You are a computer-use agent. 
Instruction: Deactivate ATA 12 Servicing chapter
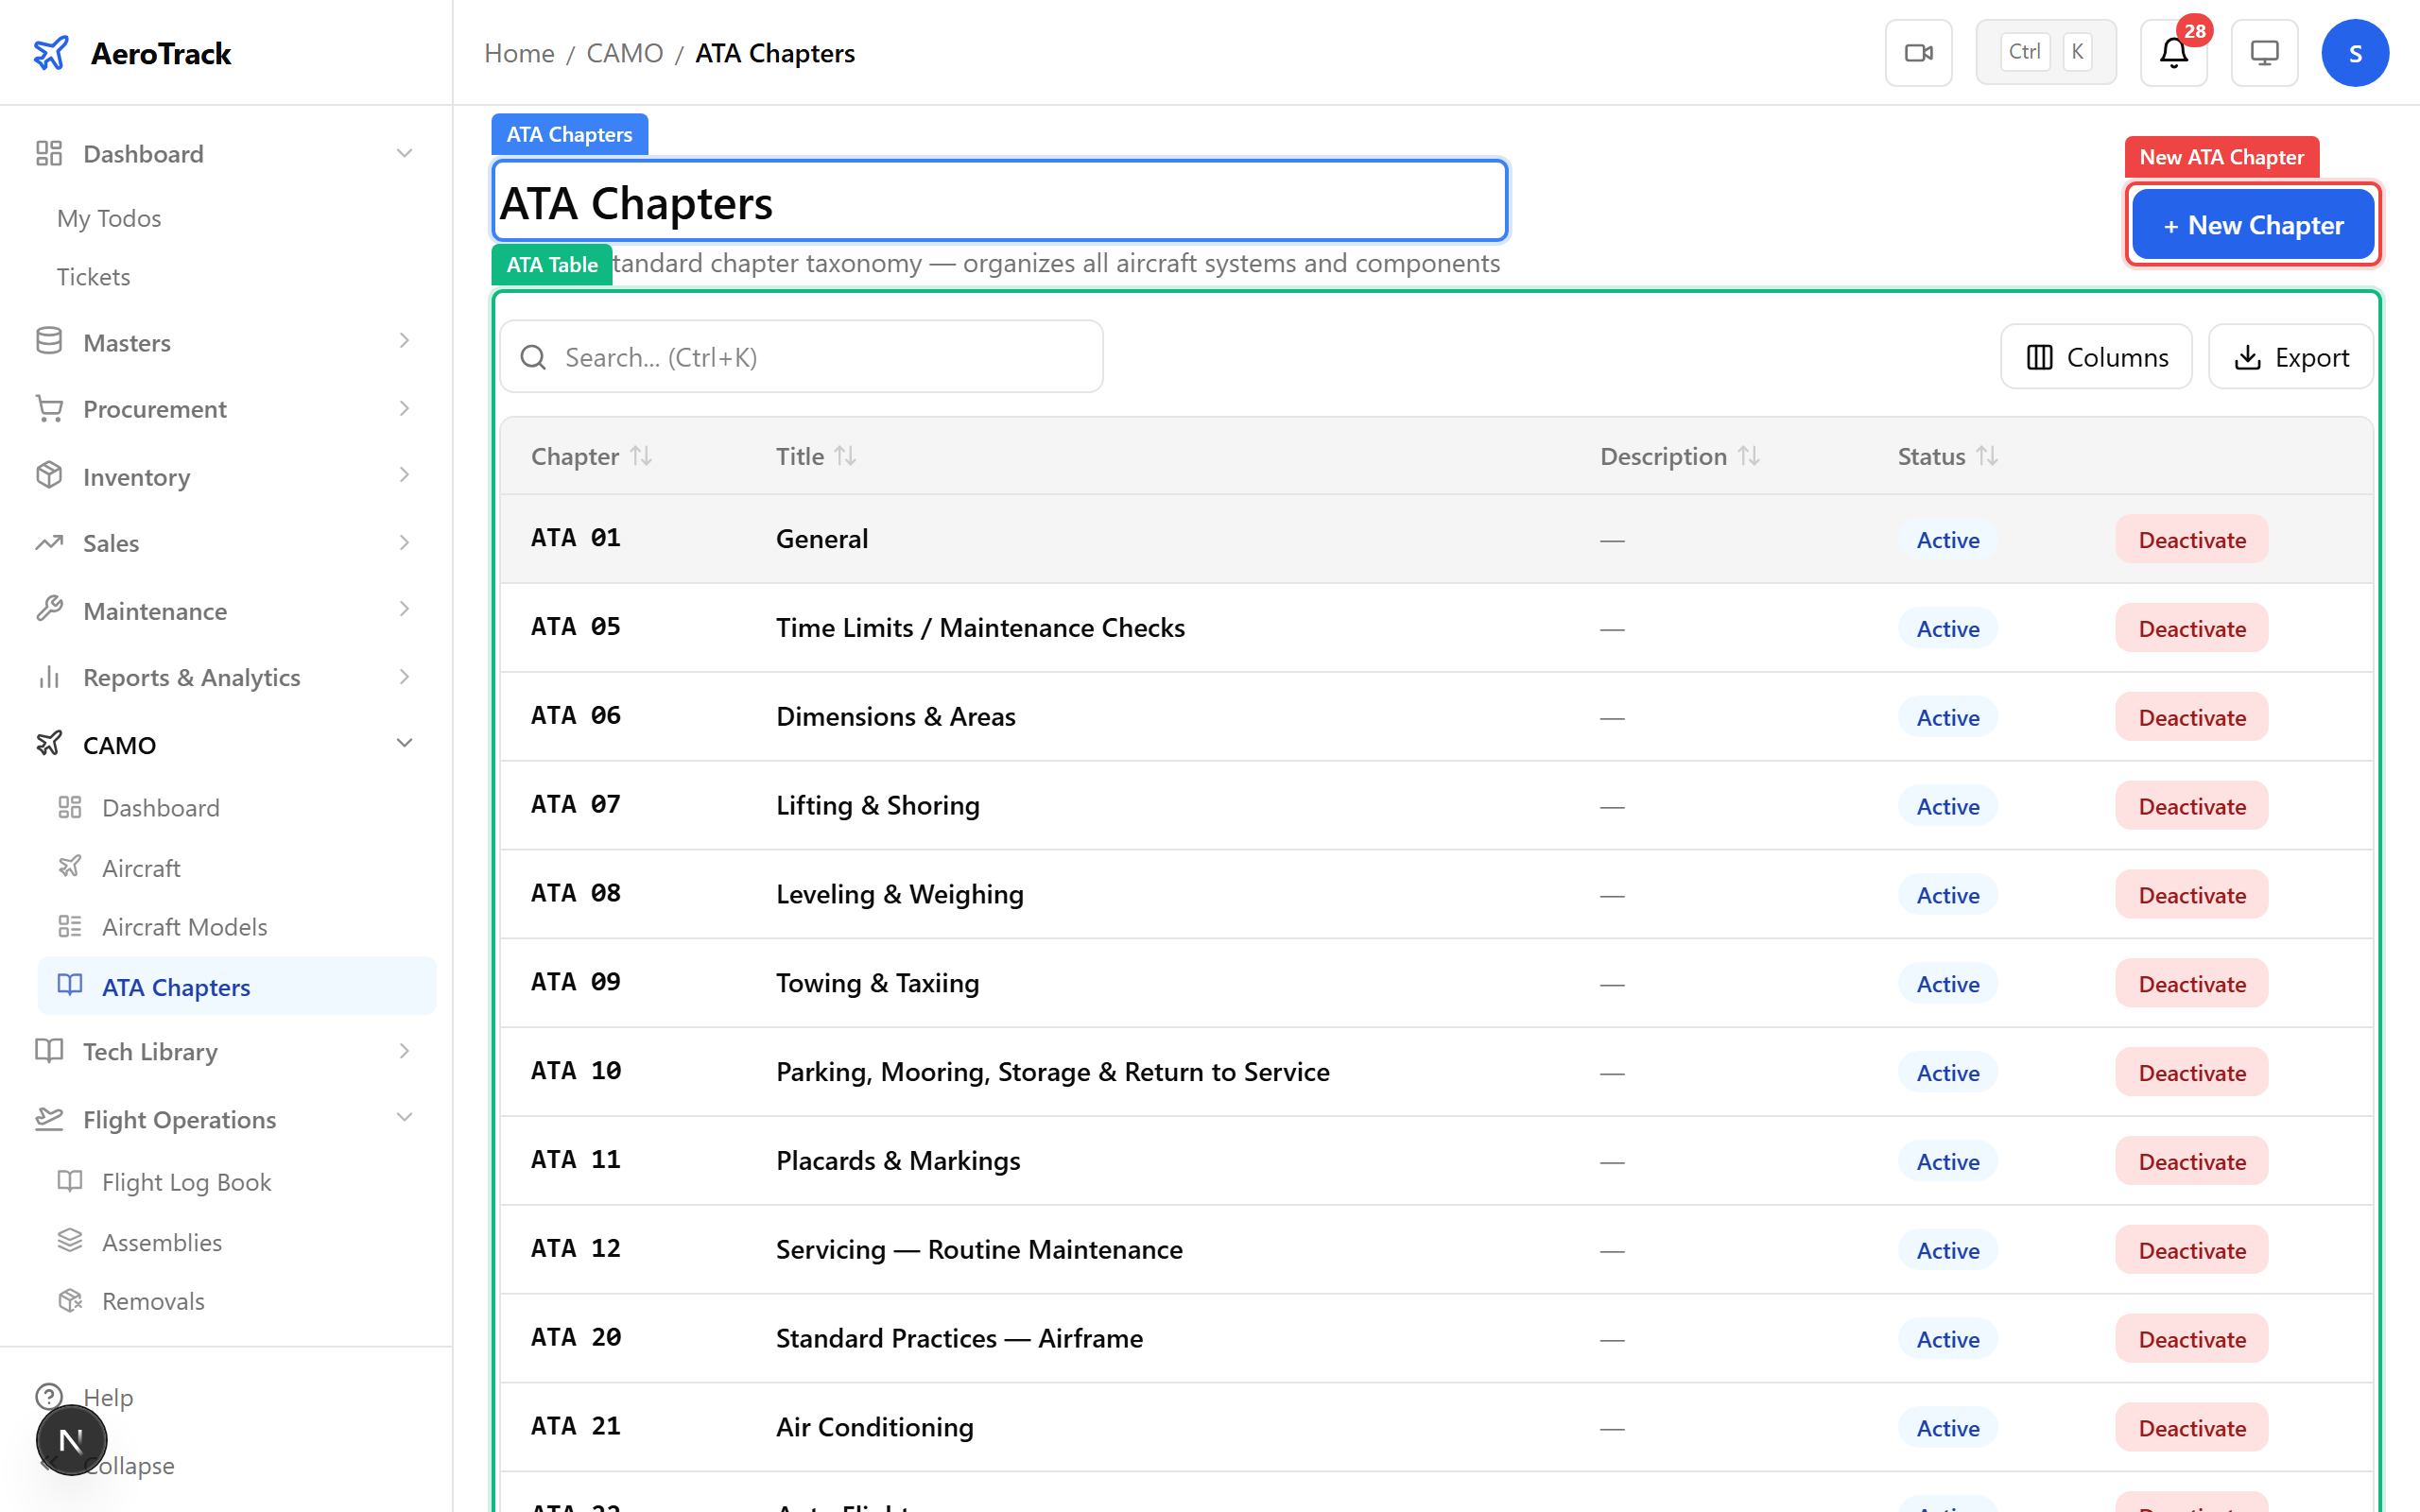pyautogui.click(x=2191, y=1250)
